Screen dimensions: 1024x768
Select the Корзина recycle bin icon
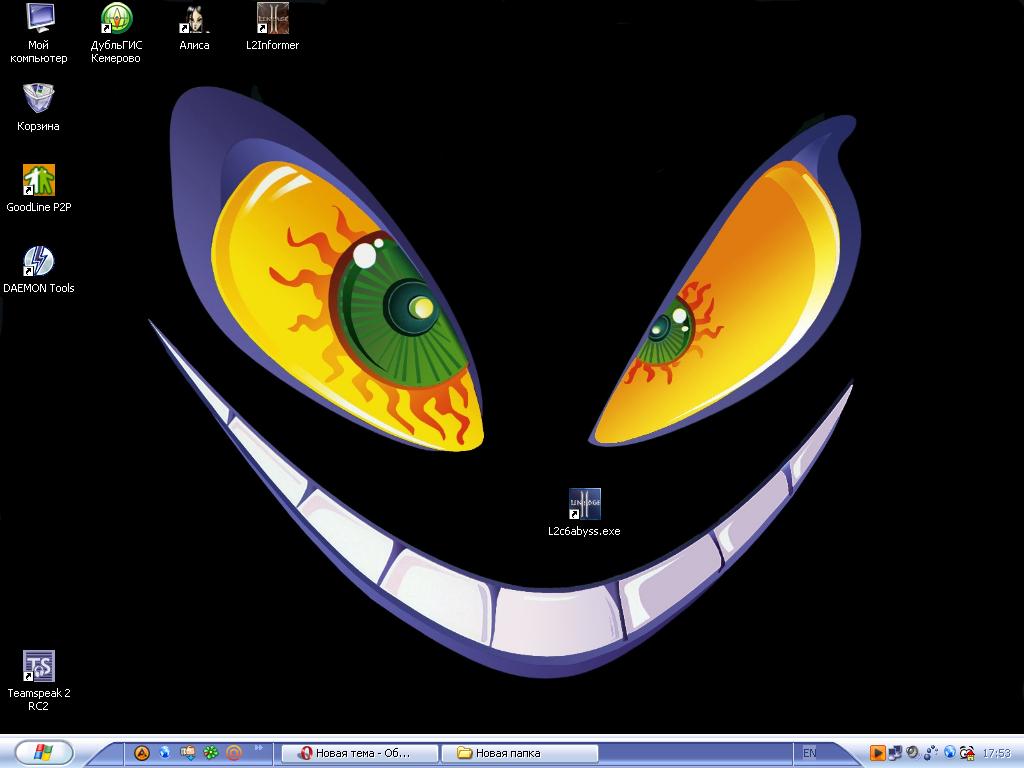[x=39, y=108]
